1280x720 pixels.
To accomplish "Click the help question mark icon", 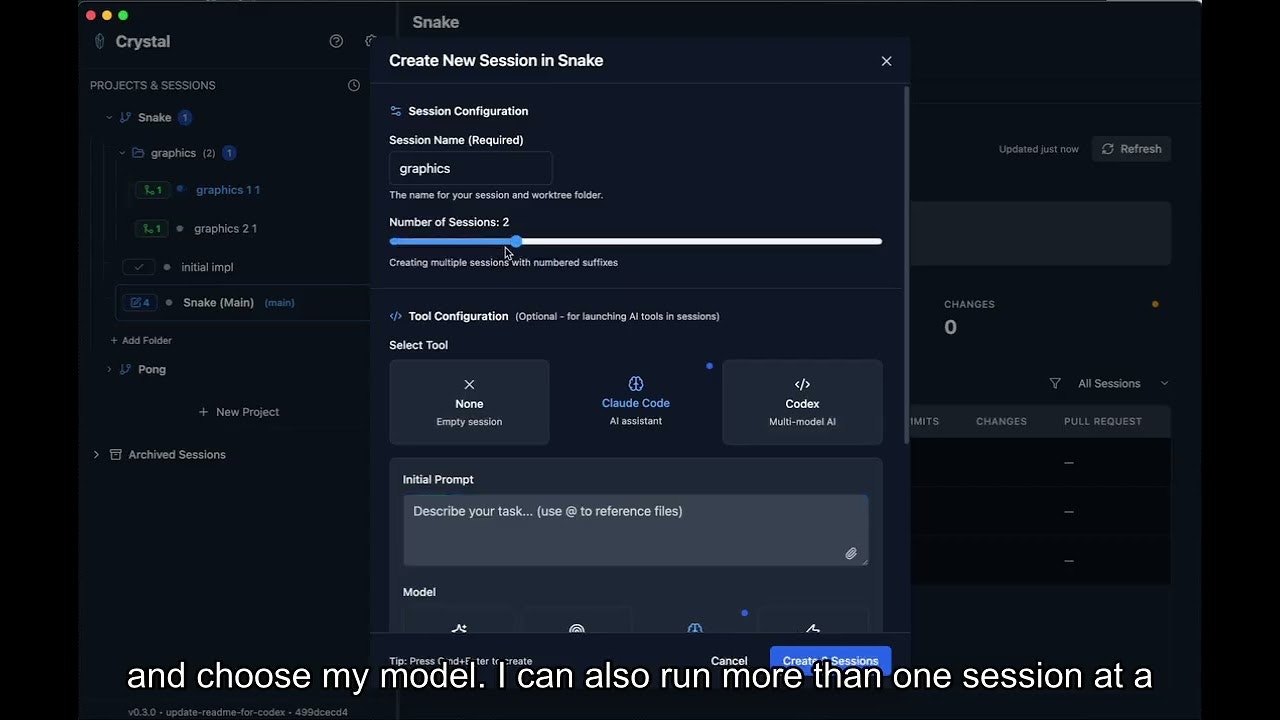I will [336, 41].
